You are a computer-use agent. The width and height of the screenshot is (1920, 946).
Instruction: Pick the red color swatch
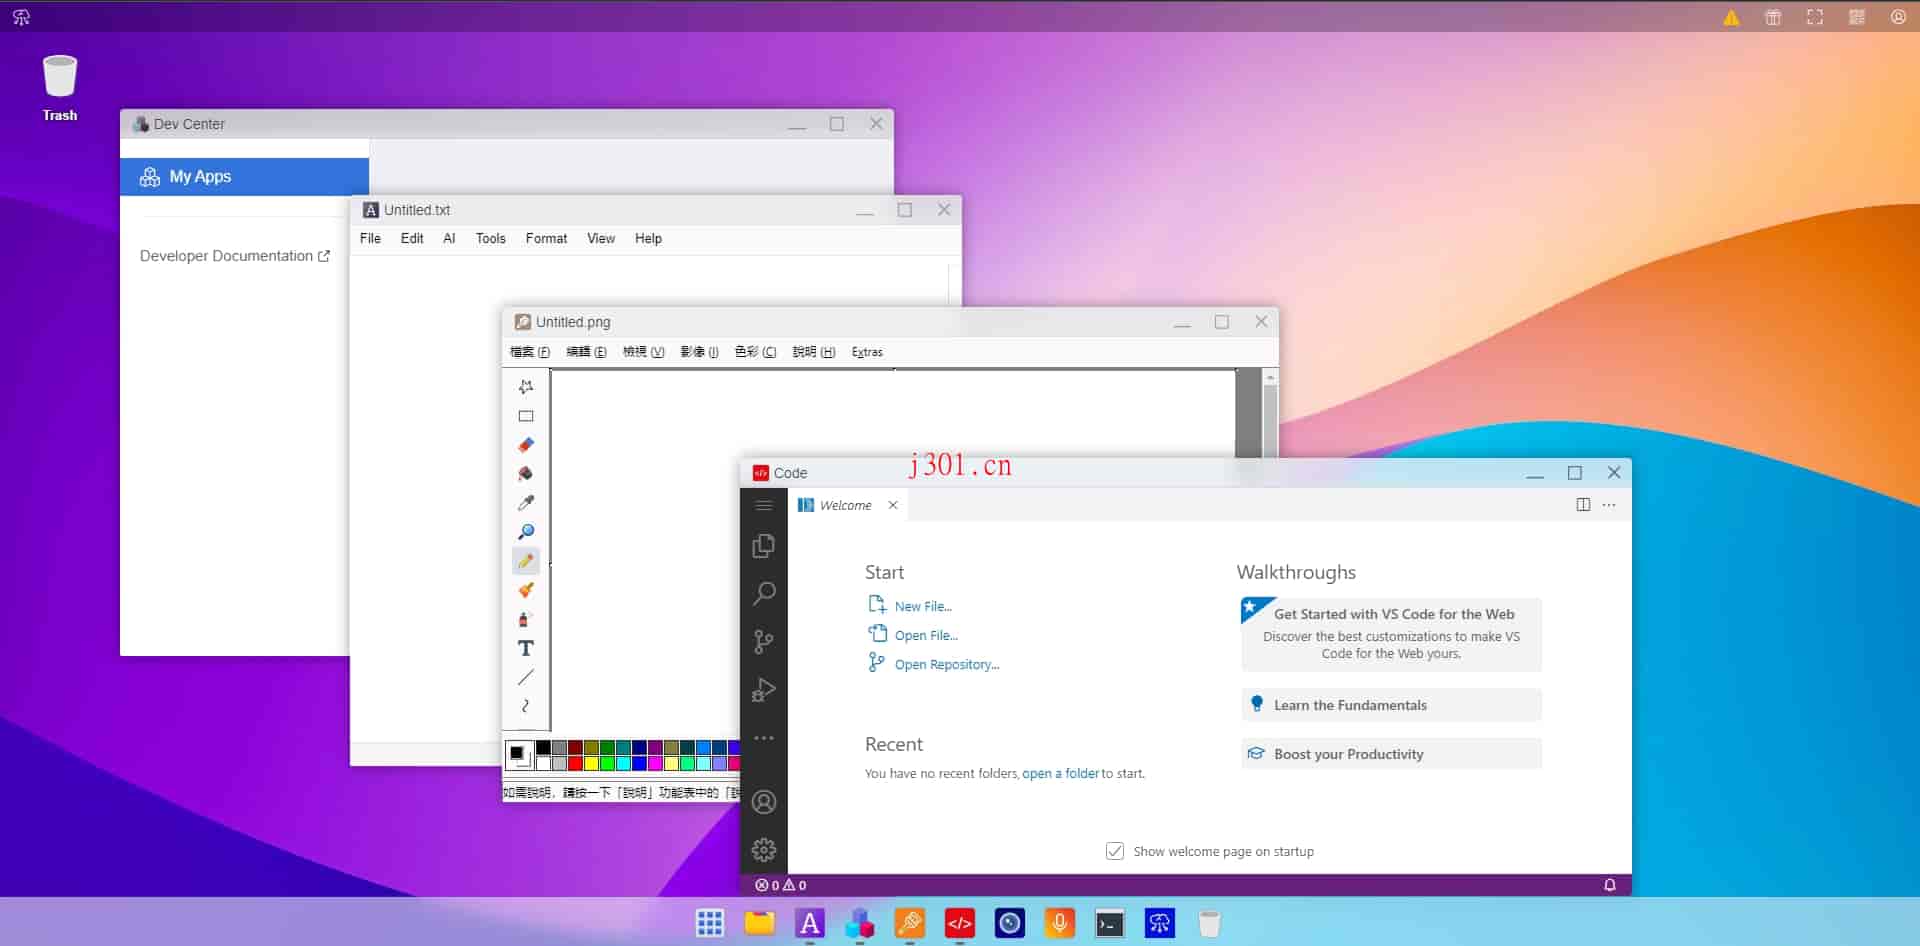pyautogui.click(x=575, y=763)
